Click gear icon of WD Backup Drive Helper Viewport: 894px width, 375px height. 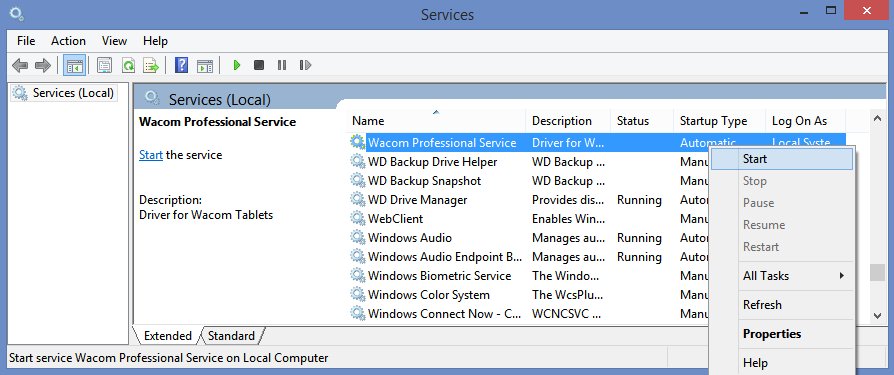tap(357, 162)
